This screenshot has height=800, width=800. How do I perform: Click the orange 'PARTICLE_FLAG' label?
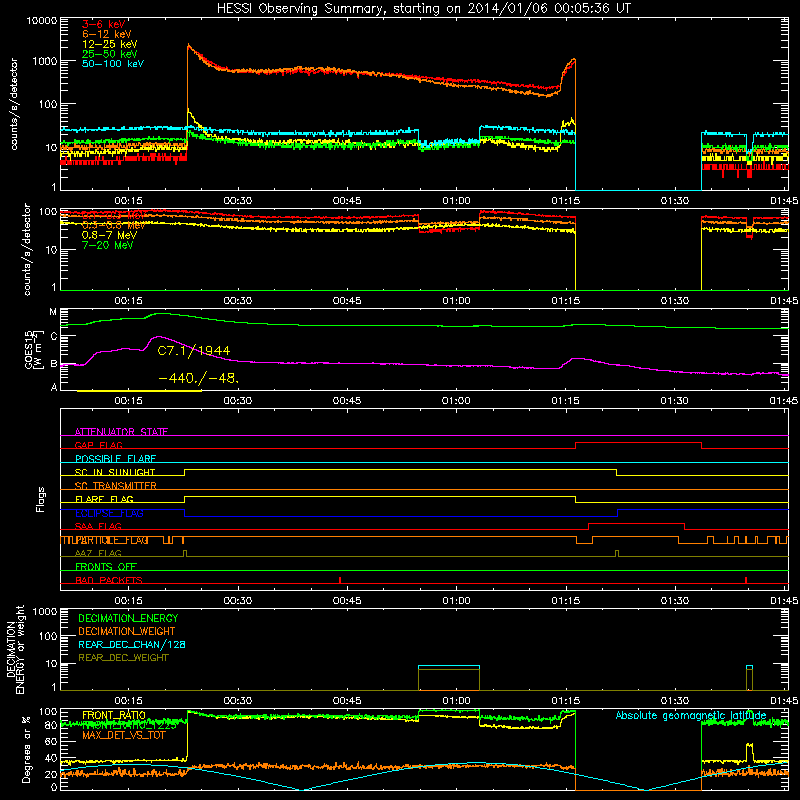tap(112, 540)
